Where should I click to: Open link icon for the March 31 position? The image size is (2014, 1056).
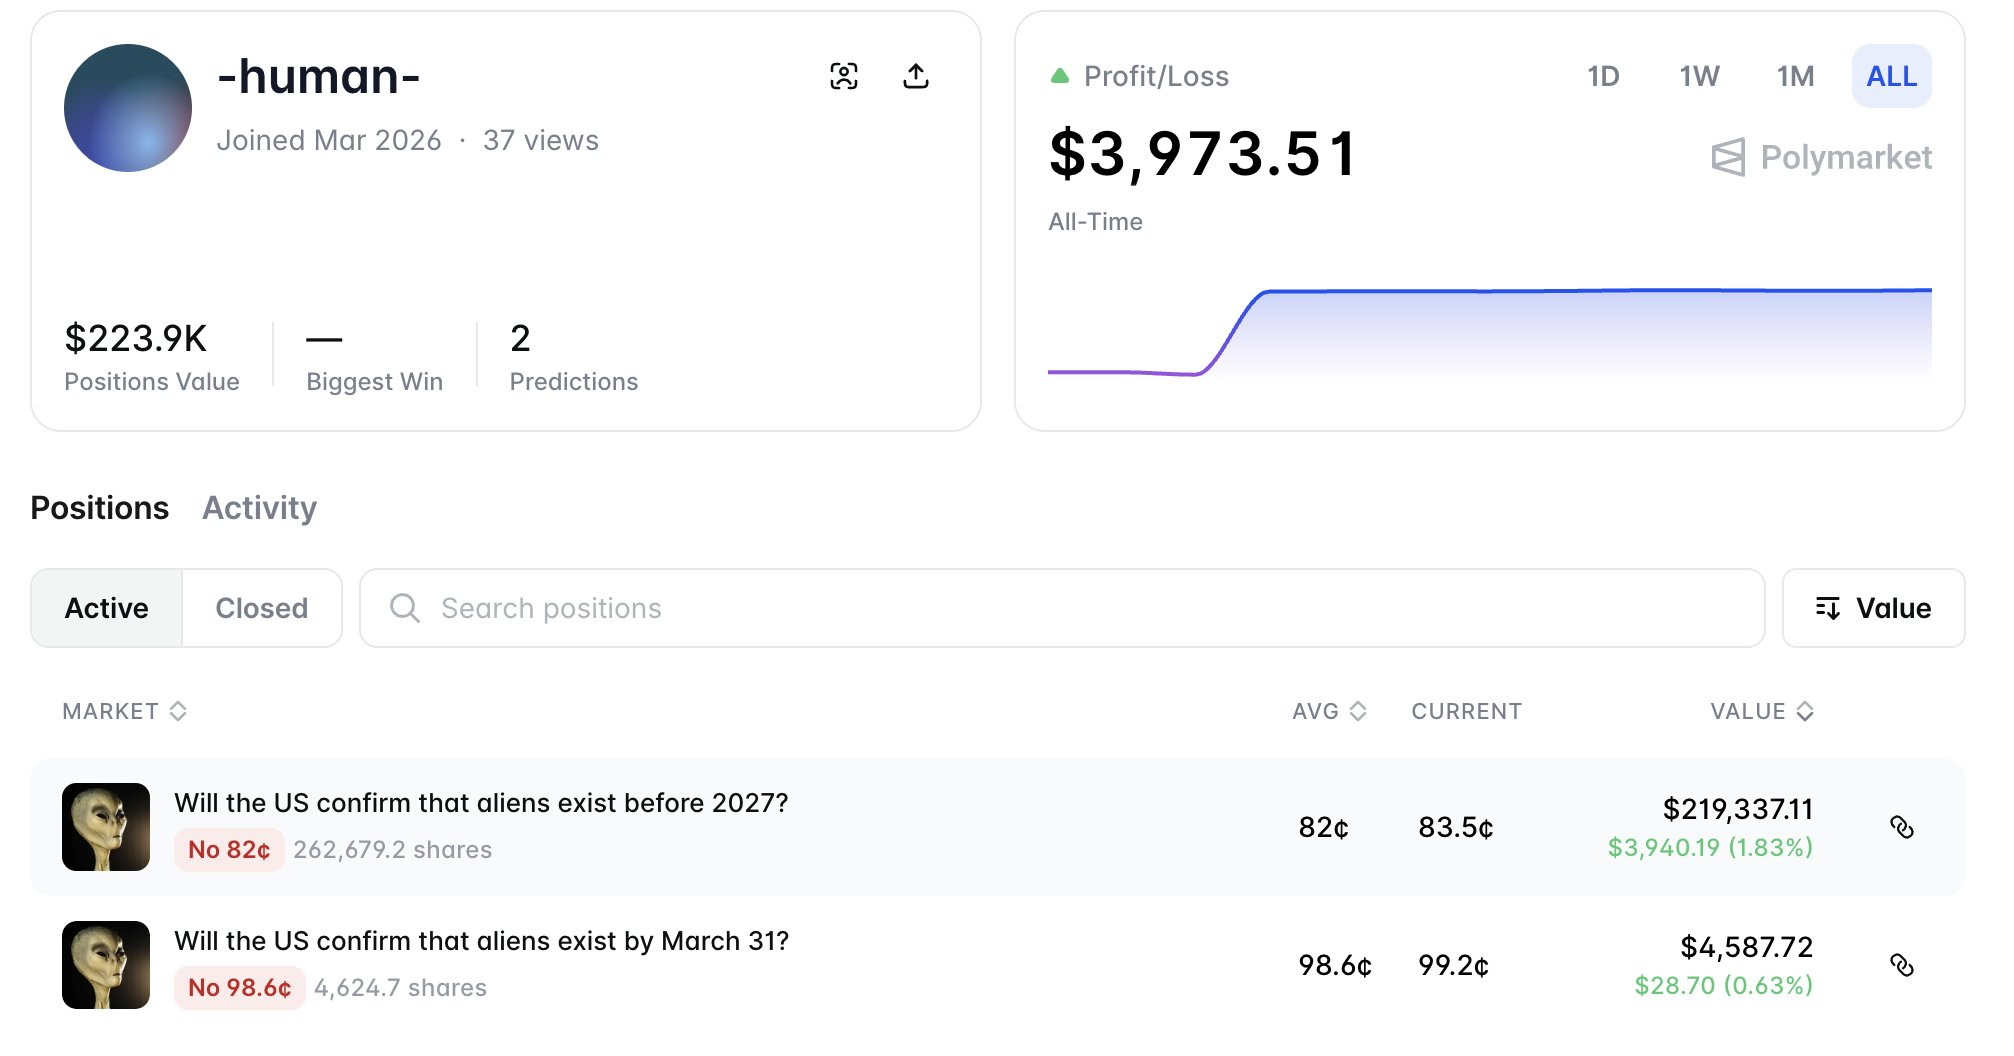(x=1901, y=965)
